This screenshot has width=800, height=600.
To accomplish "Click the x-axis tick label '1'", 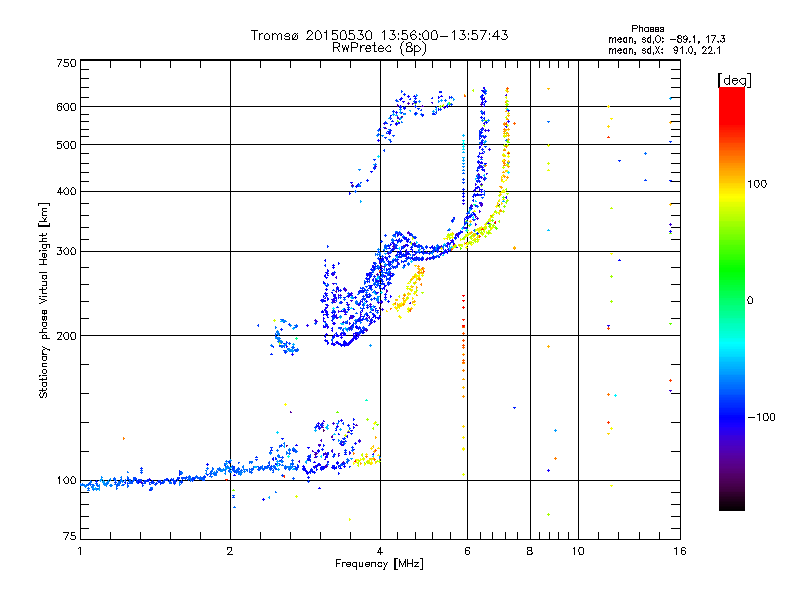I will pyautogui.click(x=80, y=551).
